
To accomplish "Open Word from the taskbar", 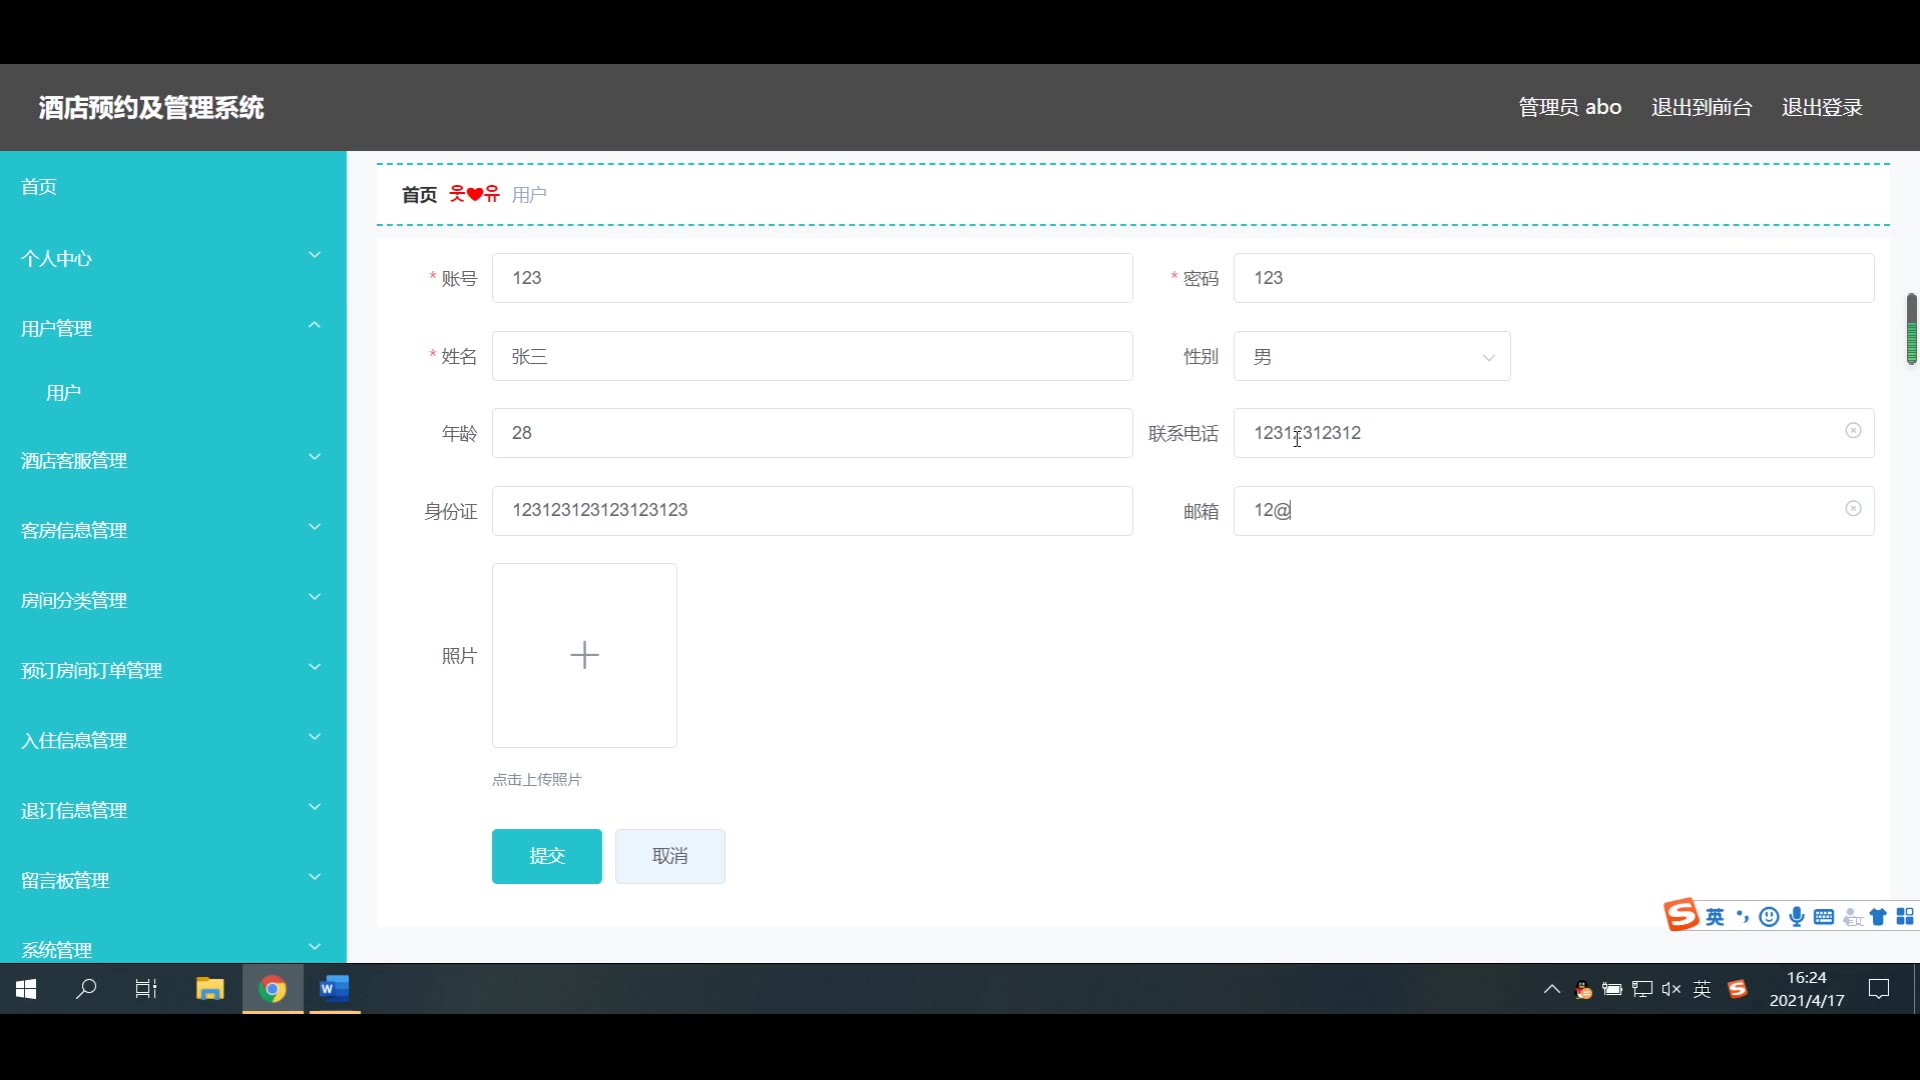I will (334, 989).
